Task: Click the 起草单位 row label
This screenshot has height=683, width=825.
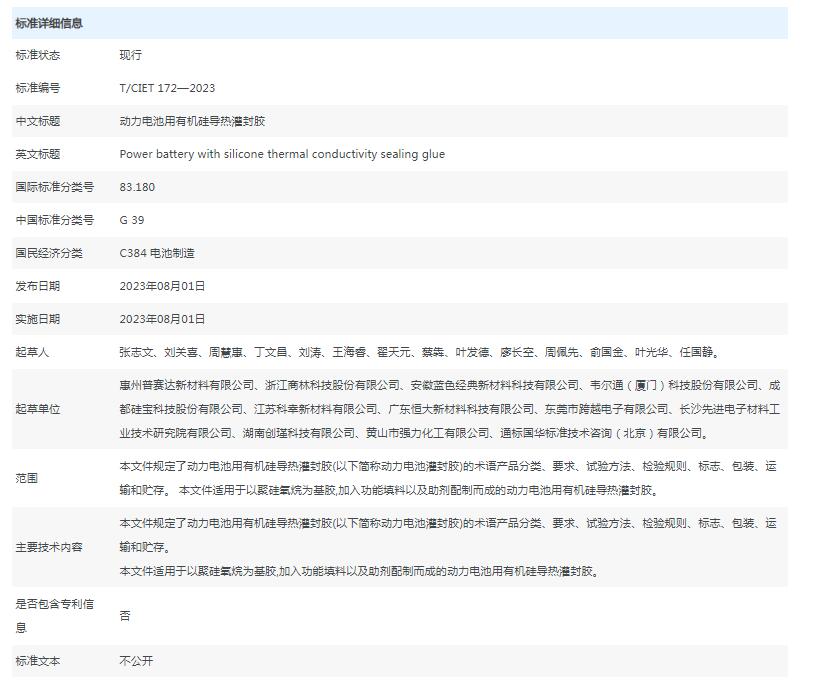Action: 38,409
